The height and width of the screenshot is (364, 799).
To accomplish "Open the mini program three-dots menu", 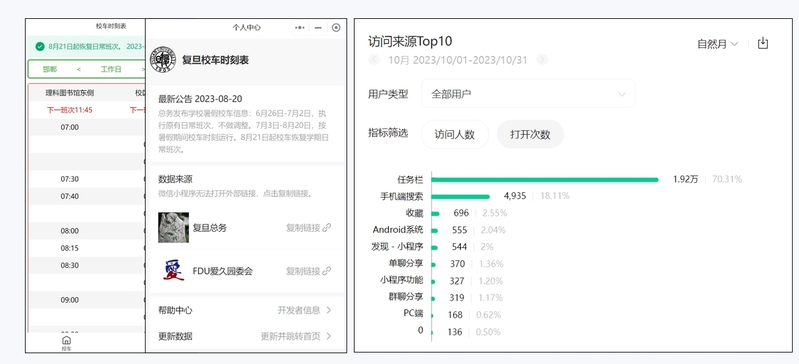I will coord(300,28).
